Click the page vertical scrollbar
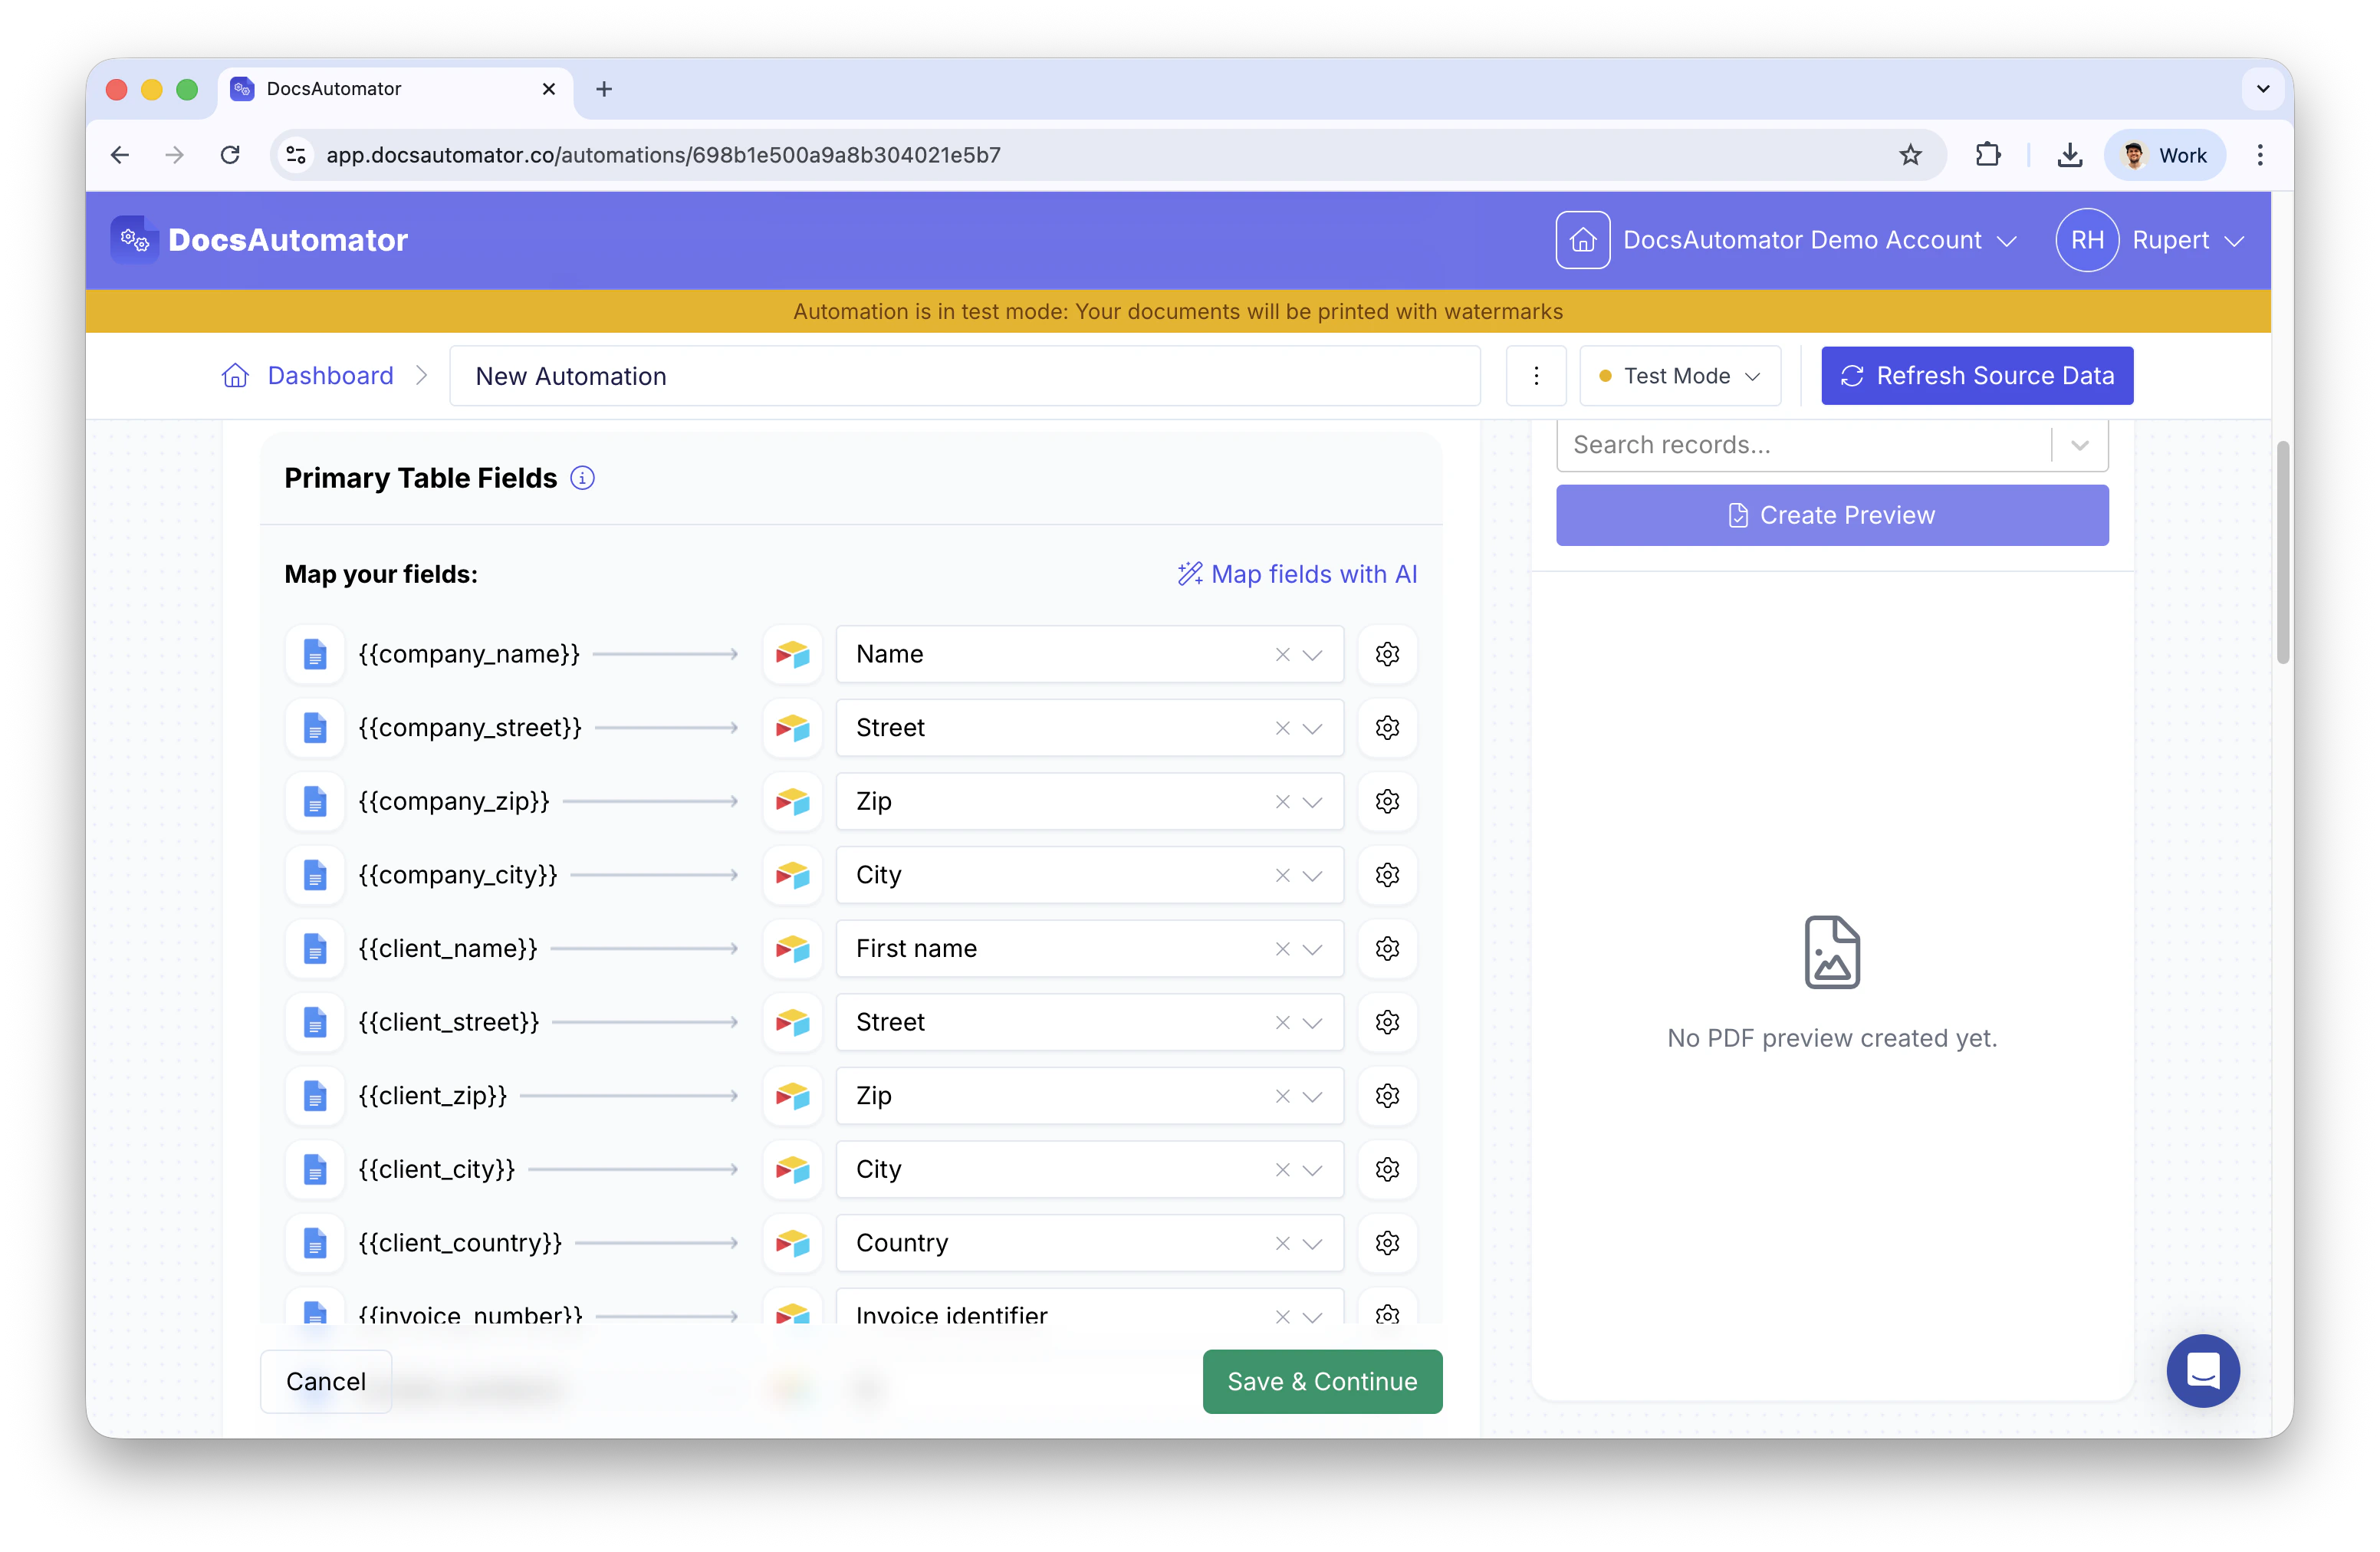The image size is (2380, 1552). (x=2282, y=552)
